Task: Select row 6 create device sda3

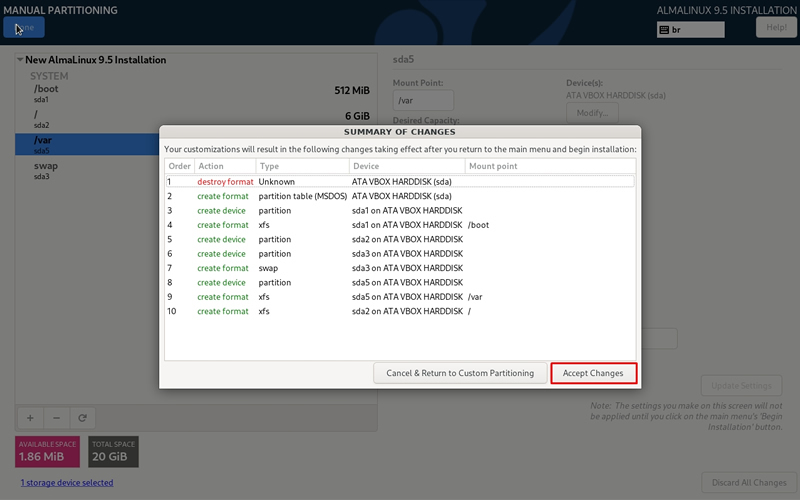Action: (x=400, y=254)
